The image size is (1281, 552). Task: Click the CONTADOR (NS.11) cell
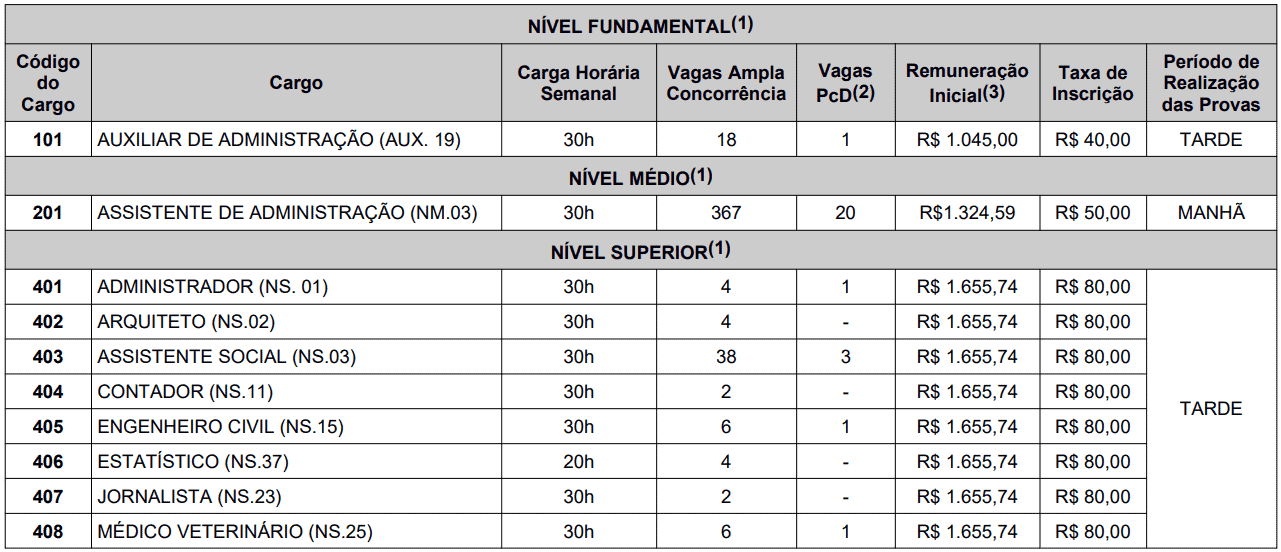pyautogui.click(x=296, y=392)
